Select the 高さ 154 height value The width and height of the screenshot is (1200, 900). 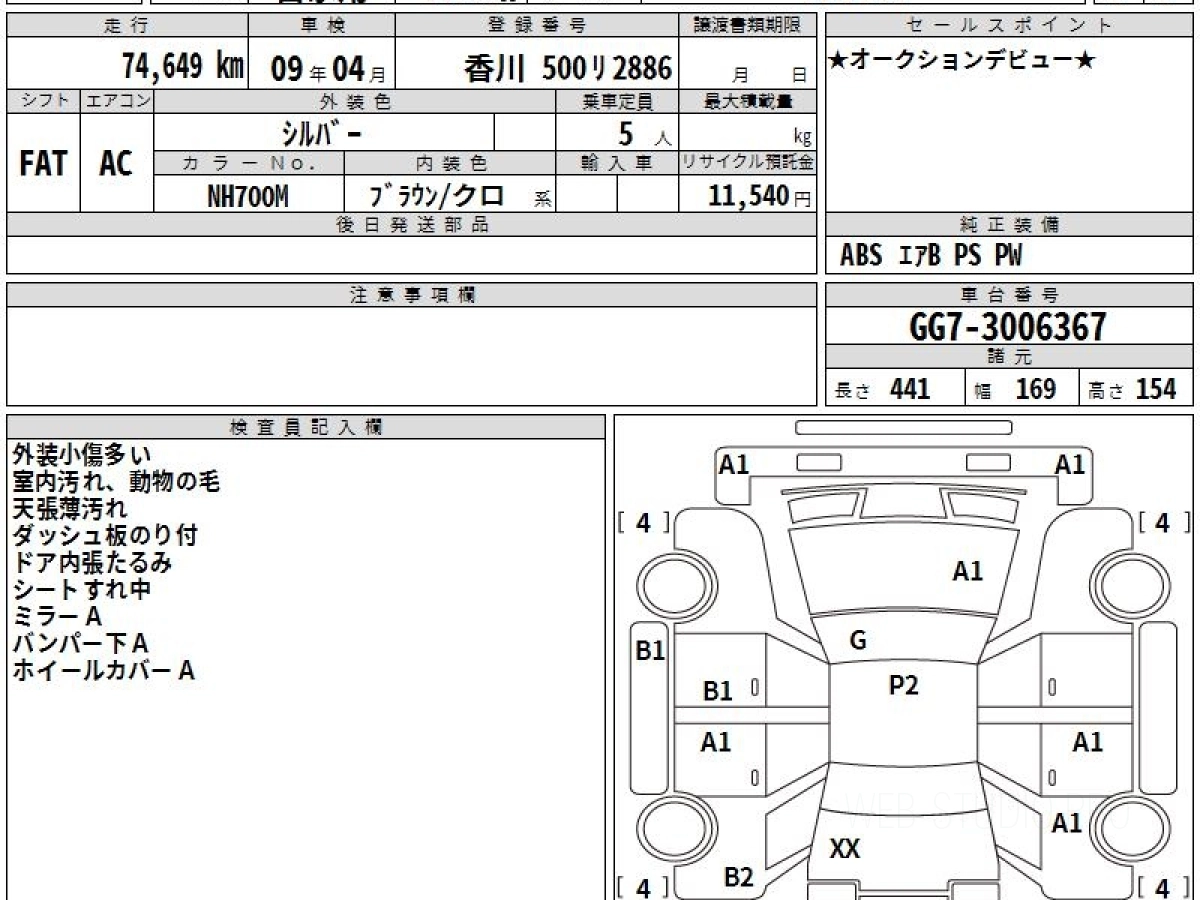[1134, 389]
